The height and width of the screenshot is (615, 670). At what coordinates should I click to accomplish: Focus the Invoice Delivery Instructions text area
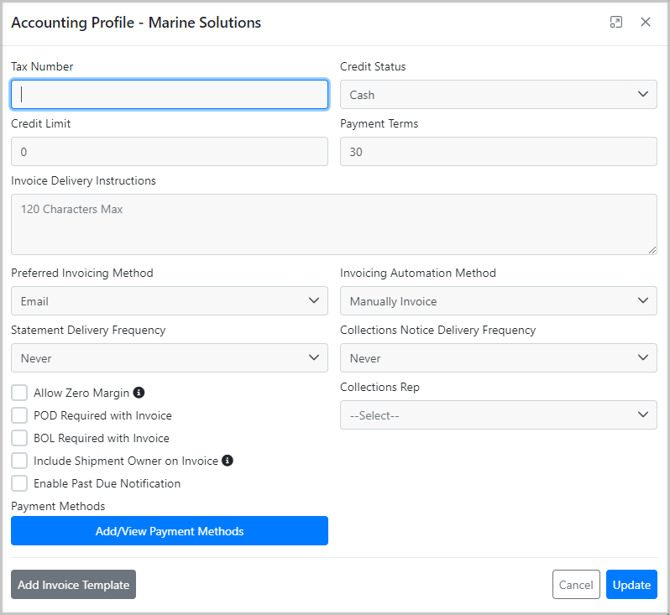click(334, 224)
